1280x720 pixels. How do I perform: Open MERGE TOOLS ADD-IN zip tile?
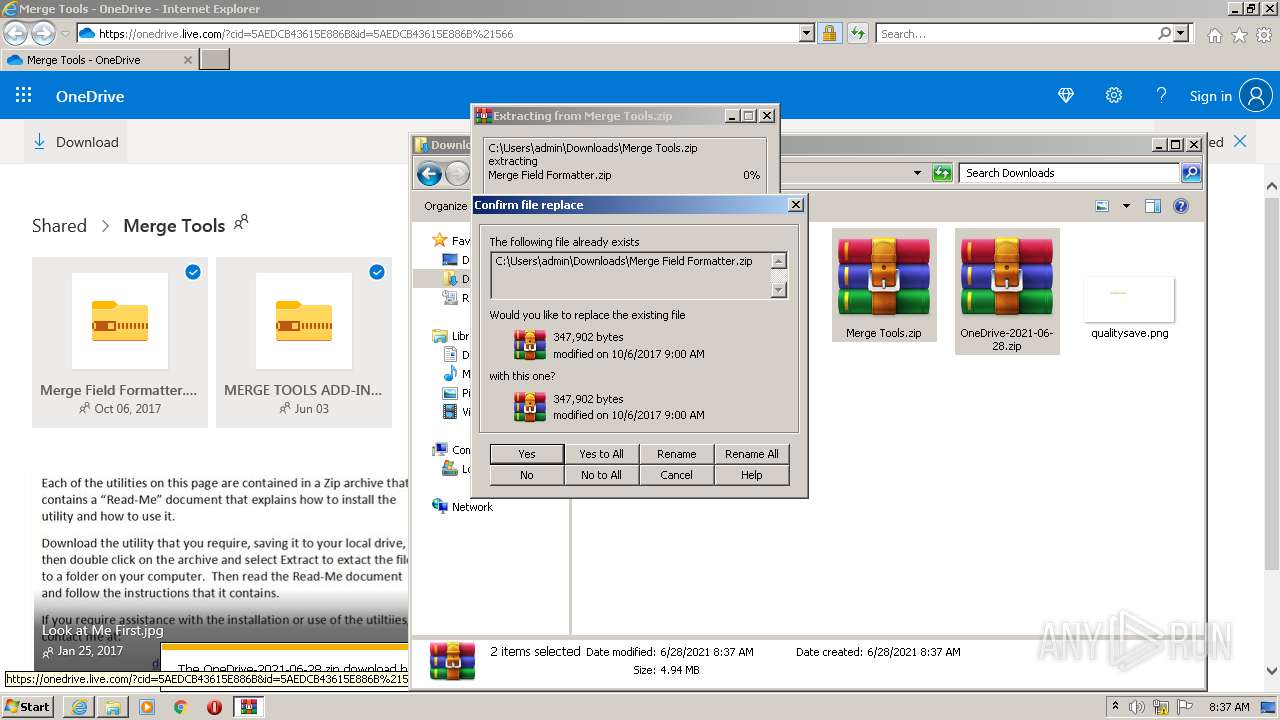click(304, 342)
